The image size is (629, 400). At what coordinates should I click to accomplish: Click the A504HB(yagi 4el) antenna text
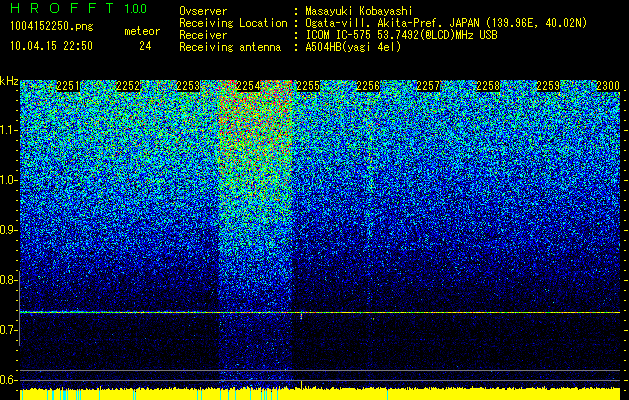click(x=353, y=47)
